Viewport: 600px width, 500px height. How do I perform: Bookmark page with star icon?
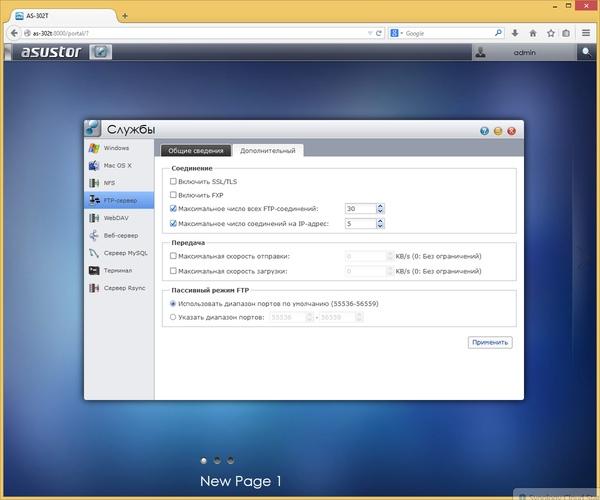(x=551, y=33)
